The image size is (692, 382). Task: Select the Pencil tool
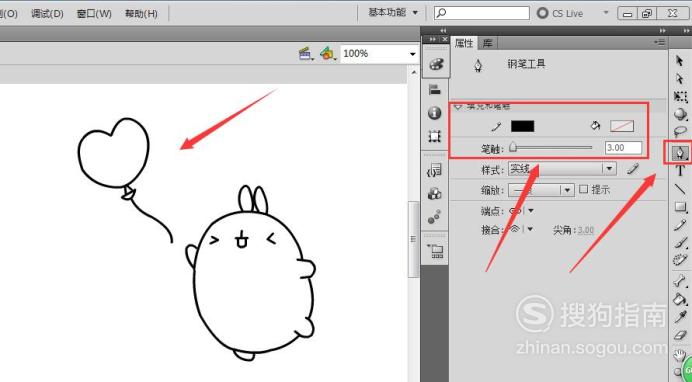pos(680,224)
